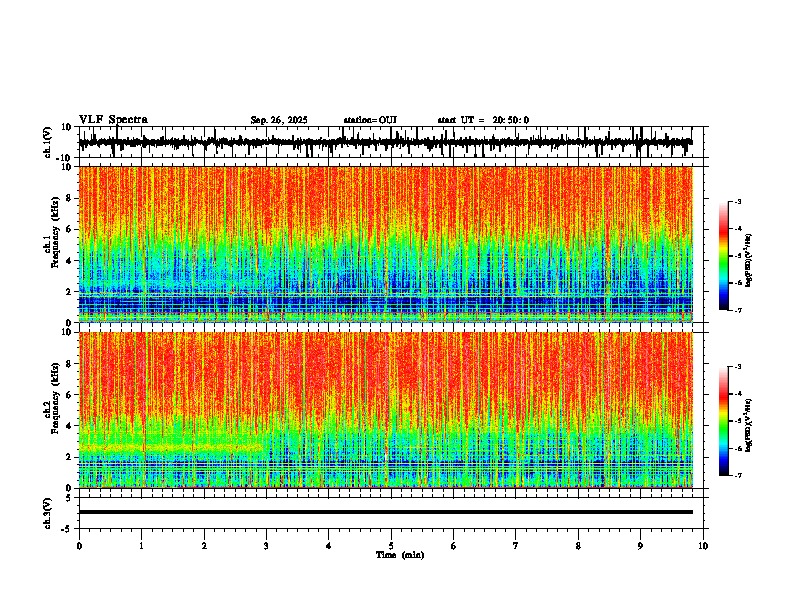Click the "ch.1(V)" axis label
792x612 pixels.
click(48, 142)
